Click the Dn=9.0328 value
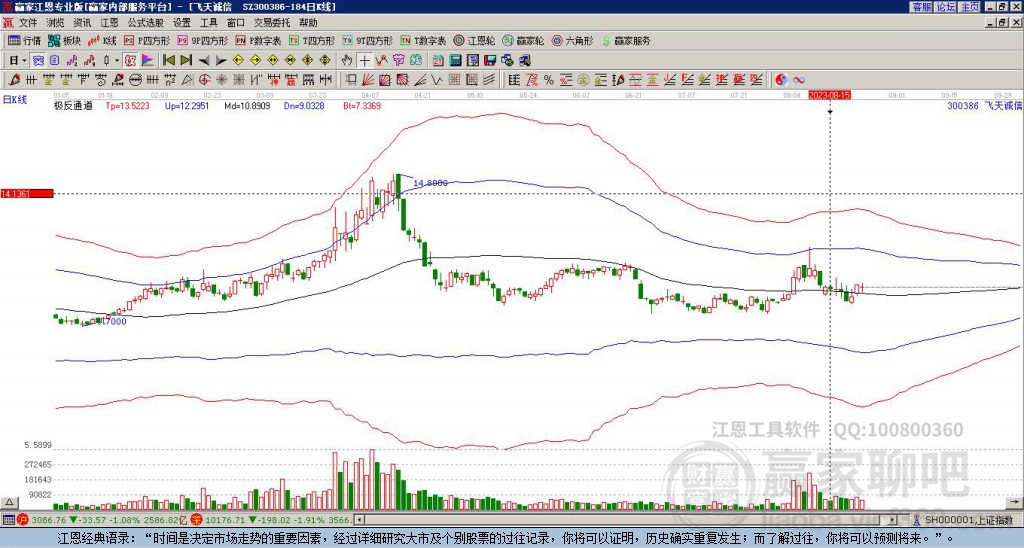Screen dimensions: 1024x548 click(304, 105)
